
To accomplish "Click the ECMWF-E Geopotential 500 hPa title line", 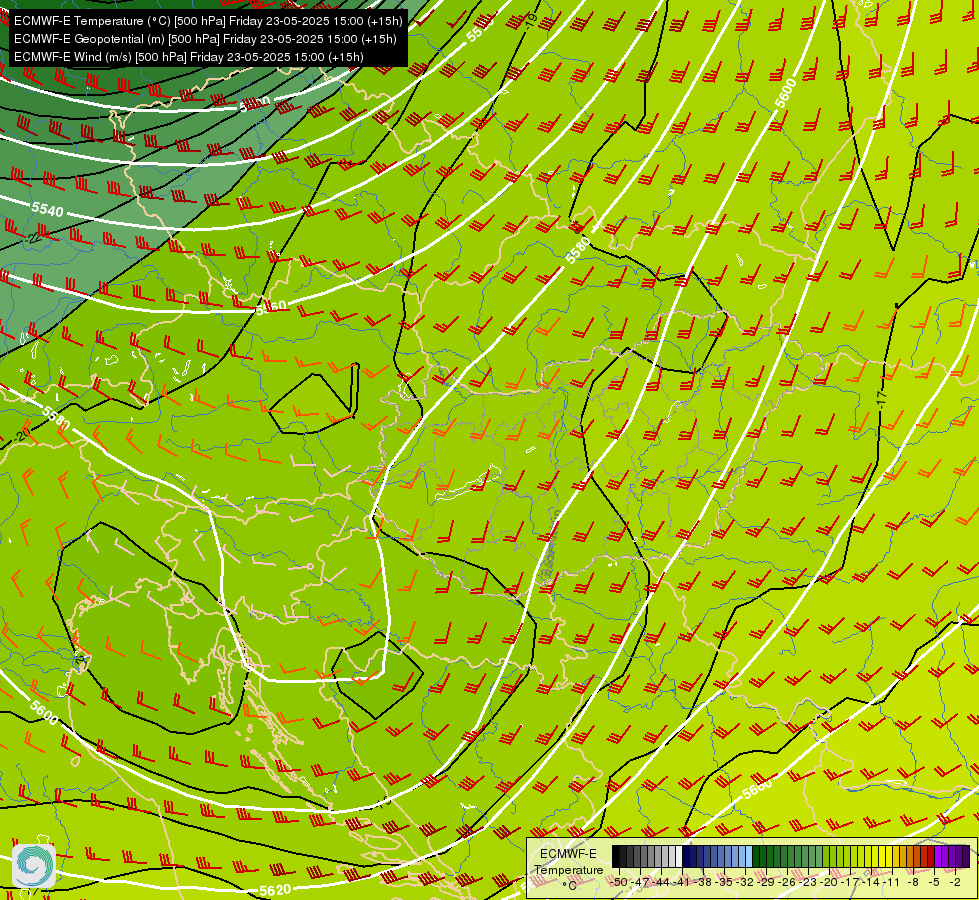I will click(x=205, y=39).
